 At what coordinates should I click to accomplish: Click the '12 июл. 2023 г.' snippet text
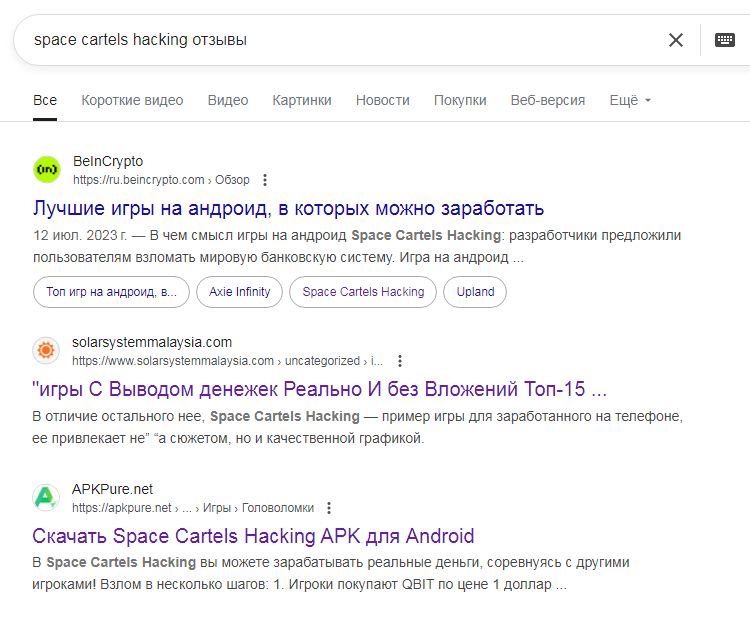click(x=80, y=235)
